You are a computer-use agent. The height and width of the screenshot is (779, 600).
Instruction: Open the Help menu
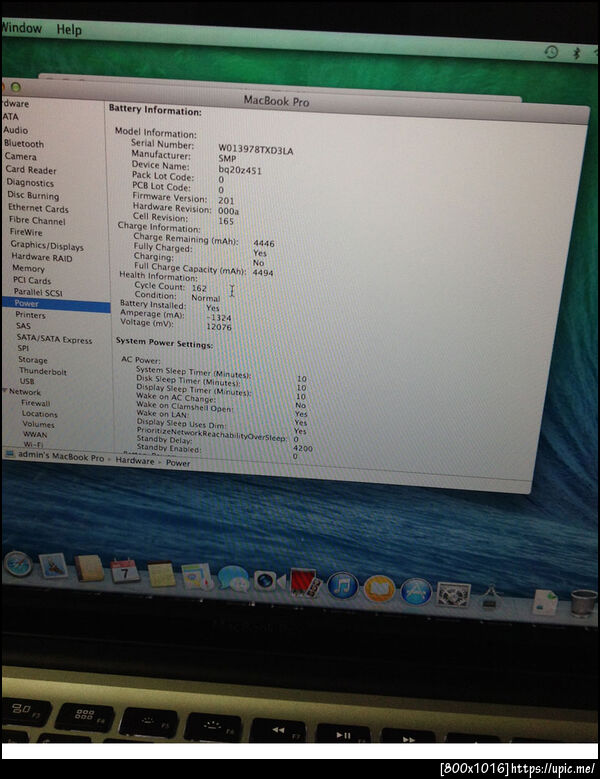[x=69, y=30]
